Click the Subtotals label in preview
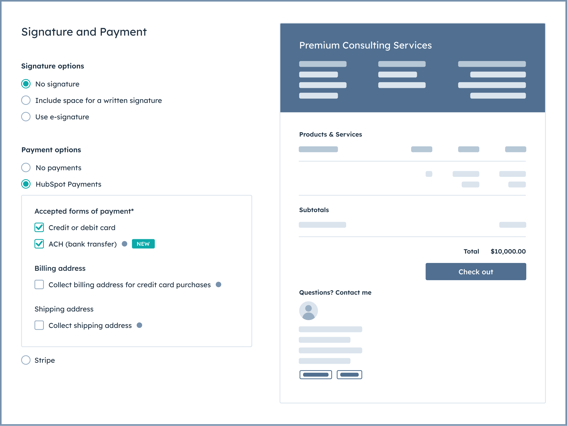This screenshot has width=567, height=426. 314,210
